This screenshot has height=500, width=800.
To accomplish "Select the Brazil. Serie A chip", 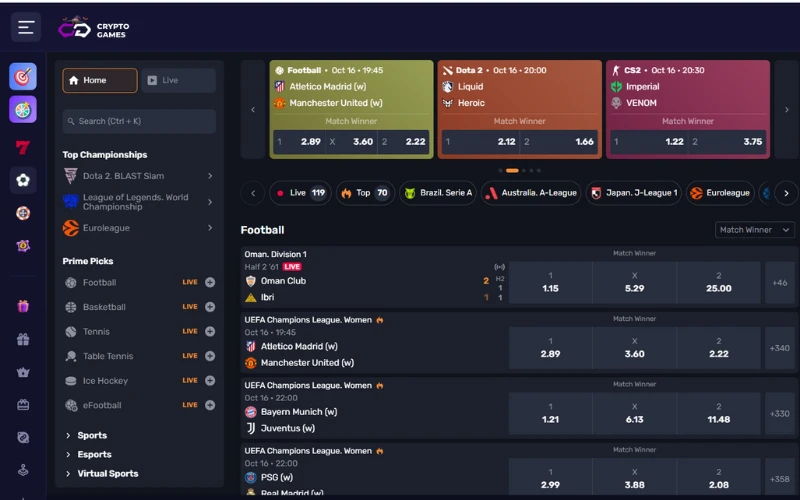I will pos(438,193).
